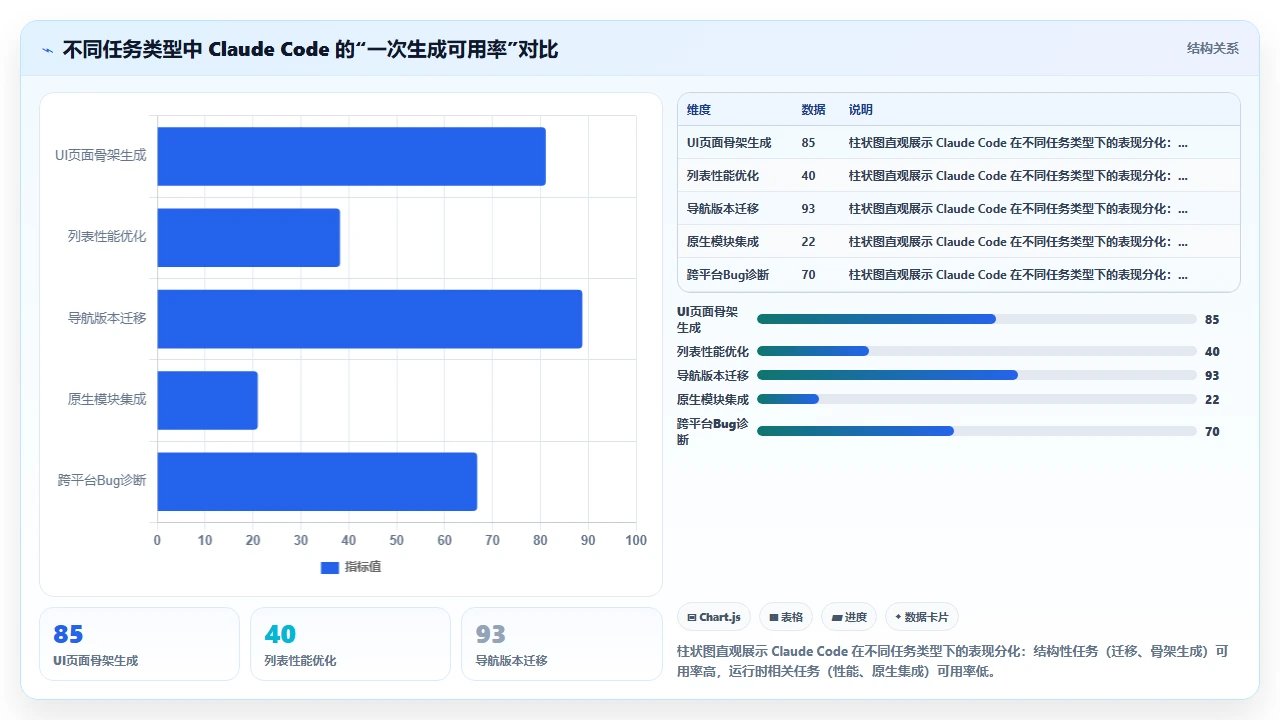This screenshot has width=1280, height=720.
Task: Click value 70 in the table
Action: coord(808,275)
